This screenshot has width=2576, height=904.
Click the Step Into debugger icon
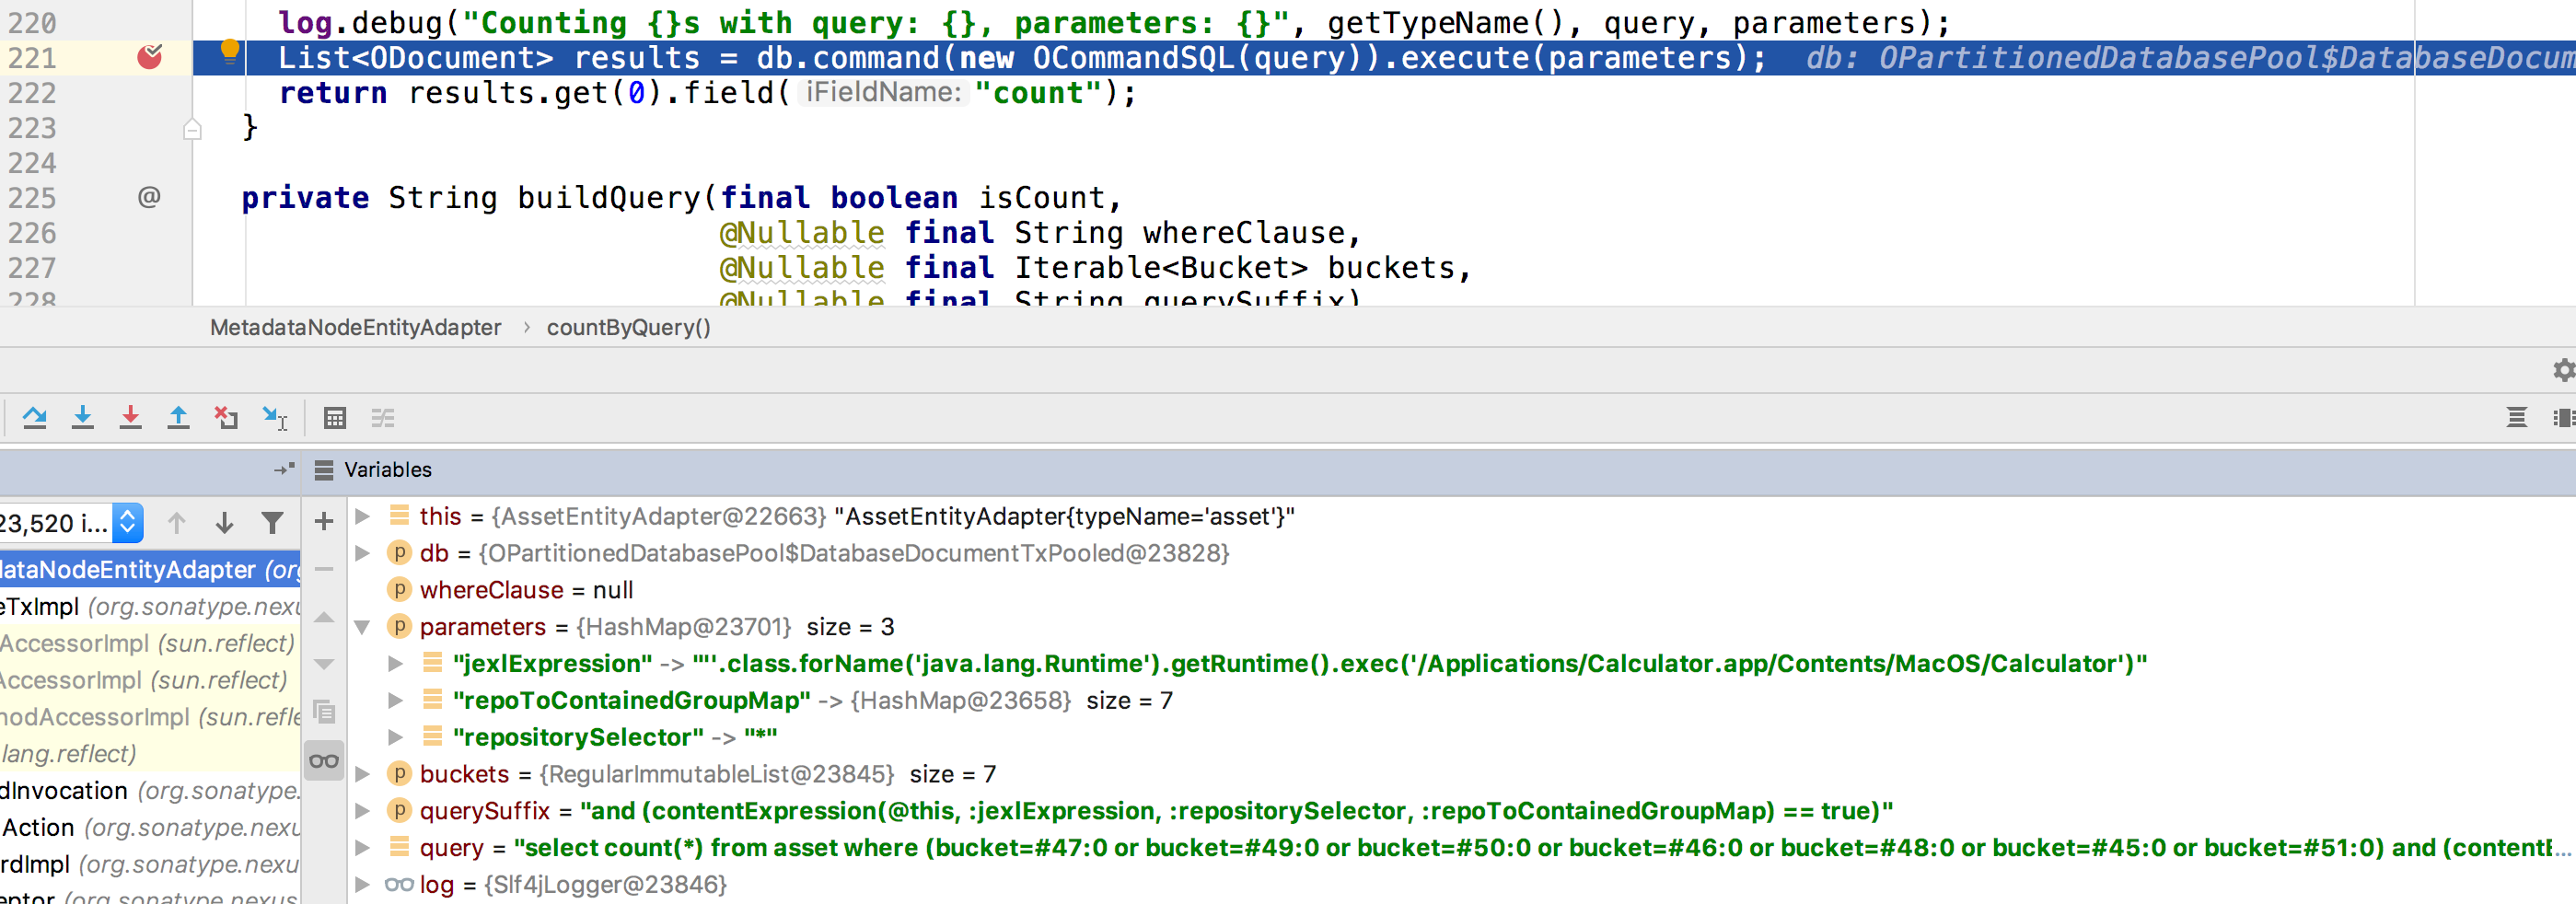tap(83, 418)
